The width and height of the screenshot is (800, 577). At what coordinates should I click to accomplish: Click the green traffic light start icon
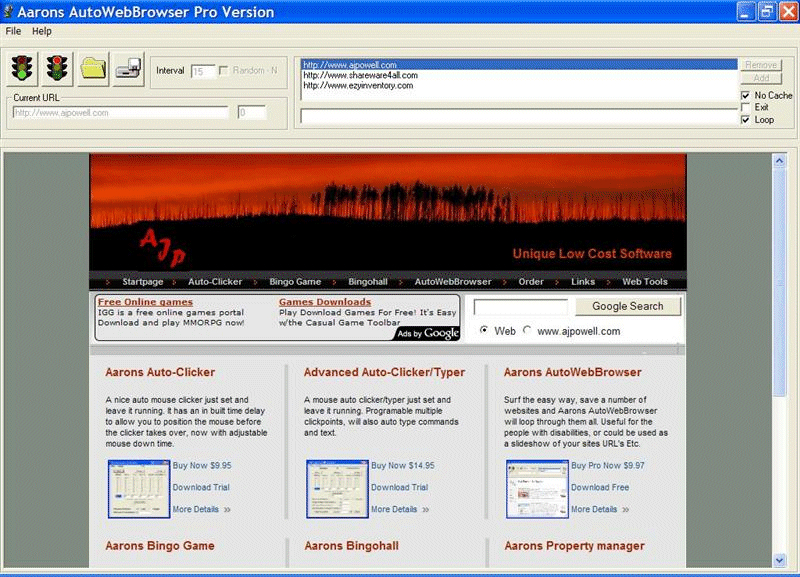[24, 68]
